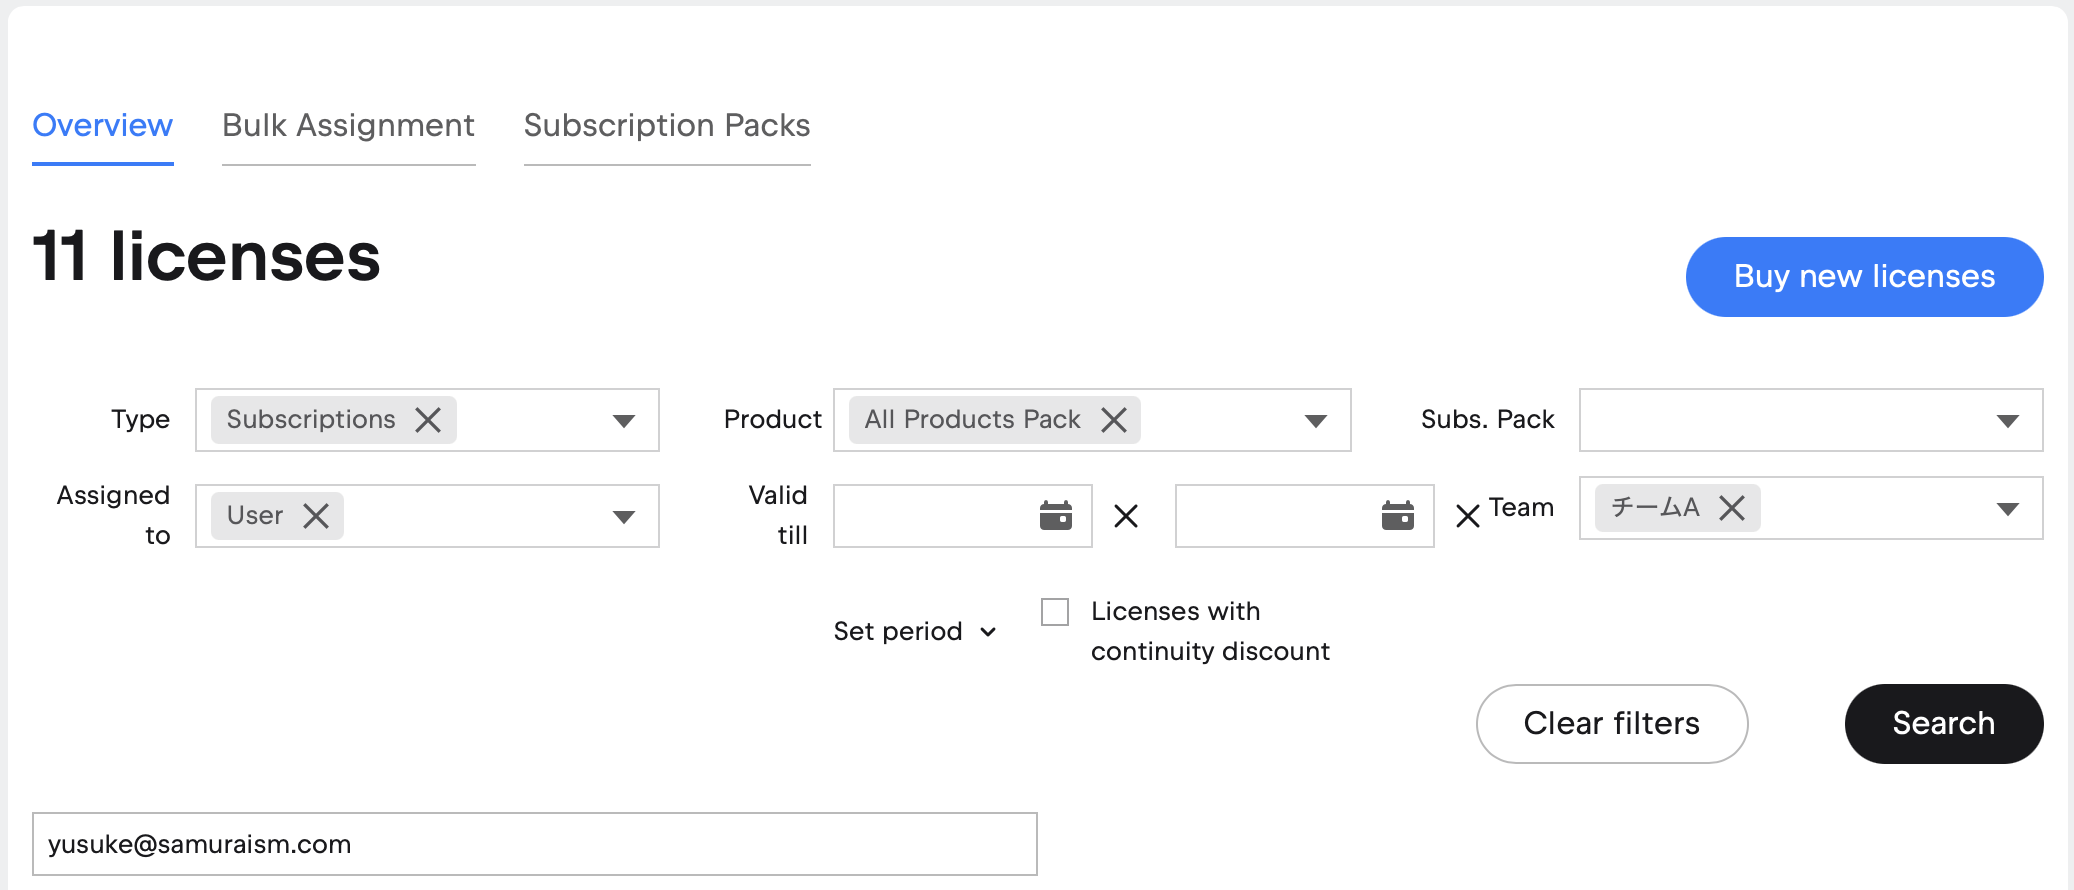Open the Set period menu
The image size is (2074, 890).
pyautogui.click(x=915, y=632)
